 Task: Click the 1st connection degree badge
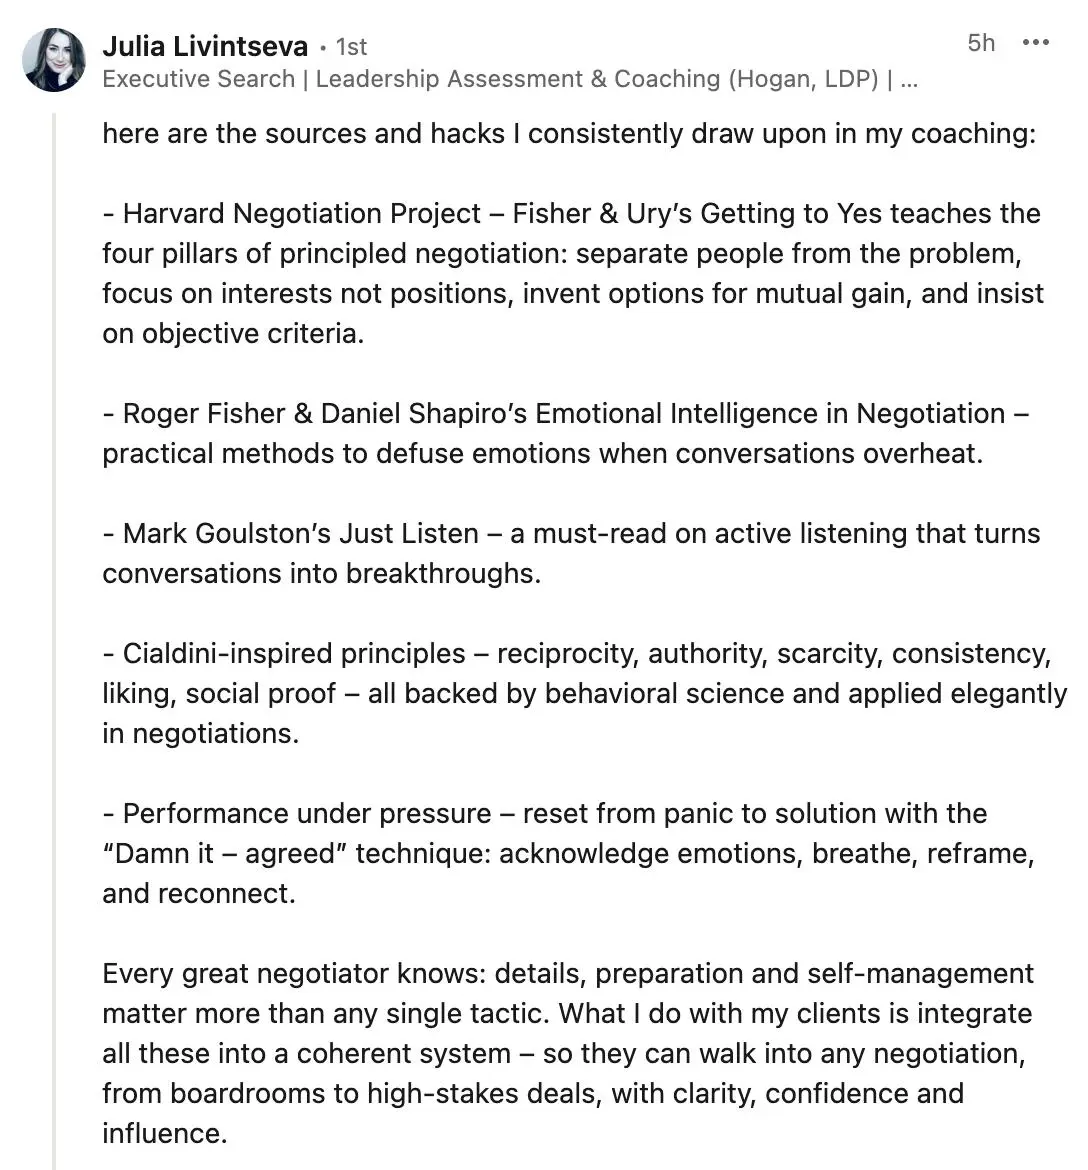pyautogui.click(x=351, y=47)
